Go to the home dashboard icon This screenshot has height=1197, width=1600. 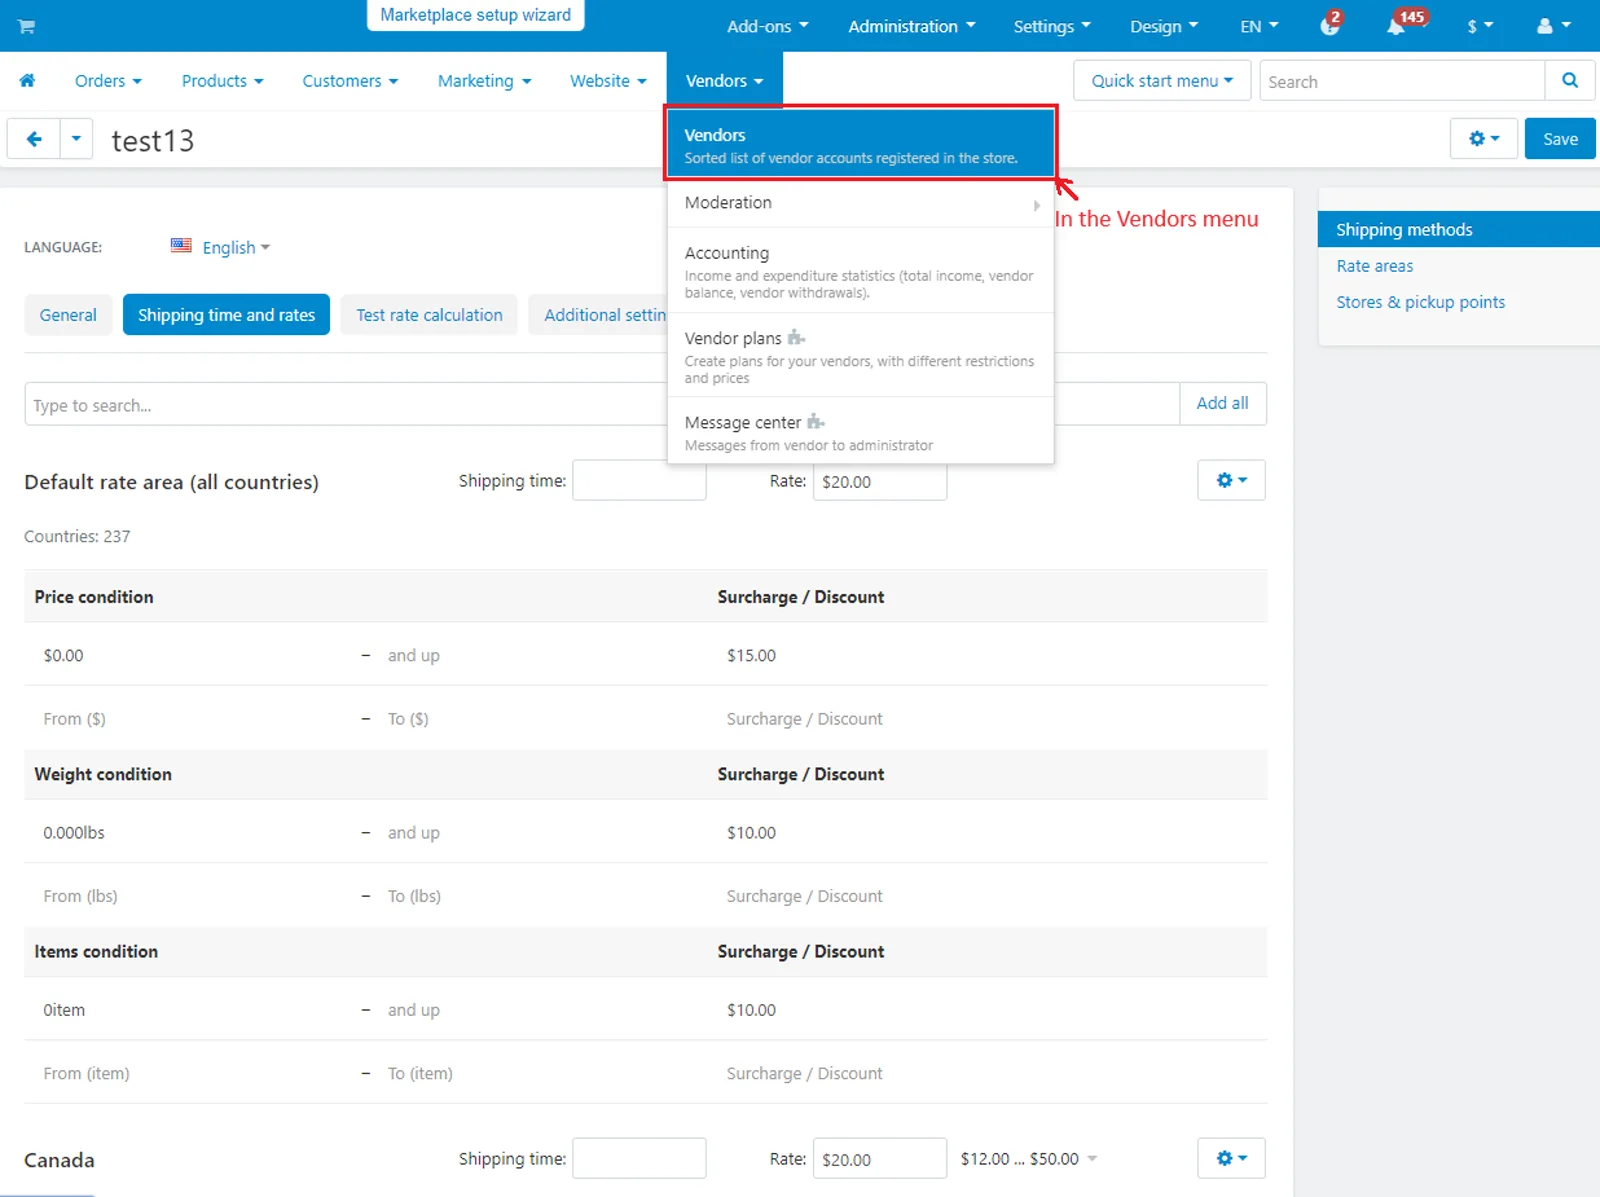27,80
